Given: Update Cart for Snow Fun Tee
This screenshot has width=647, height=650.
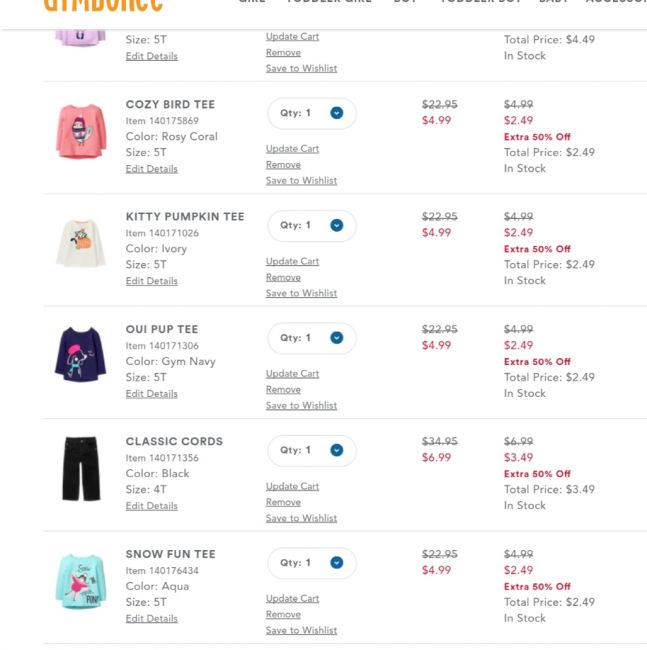Looking at the screenshot, I should pos(292,599).
